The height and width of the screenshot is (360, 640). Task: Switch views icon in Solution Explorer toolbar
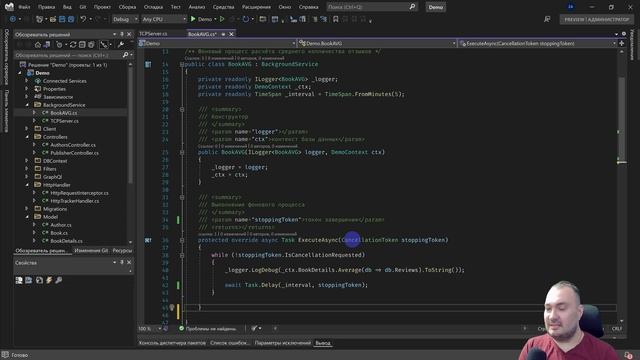pos(47,44)
